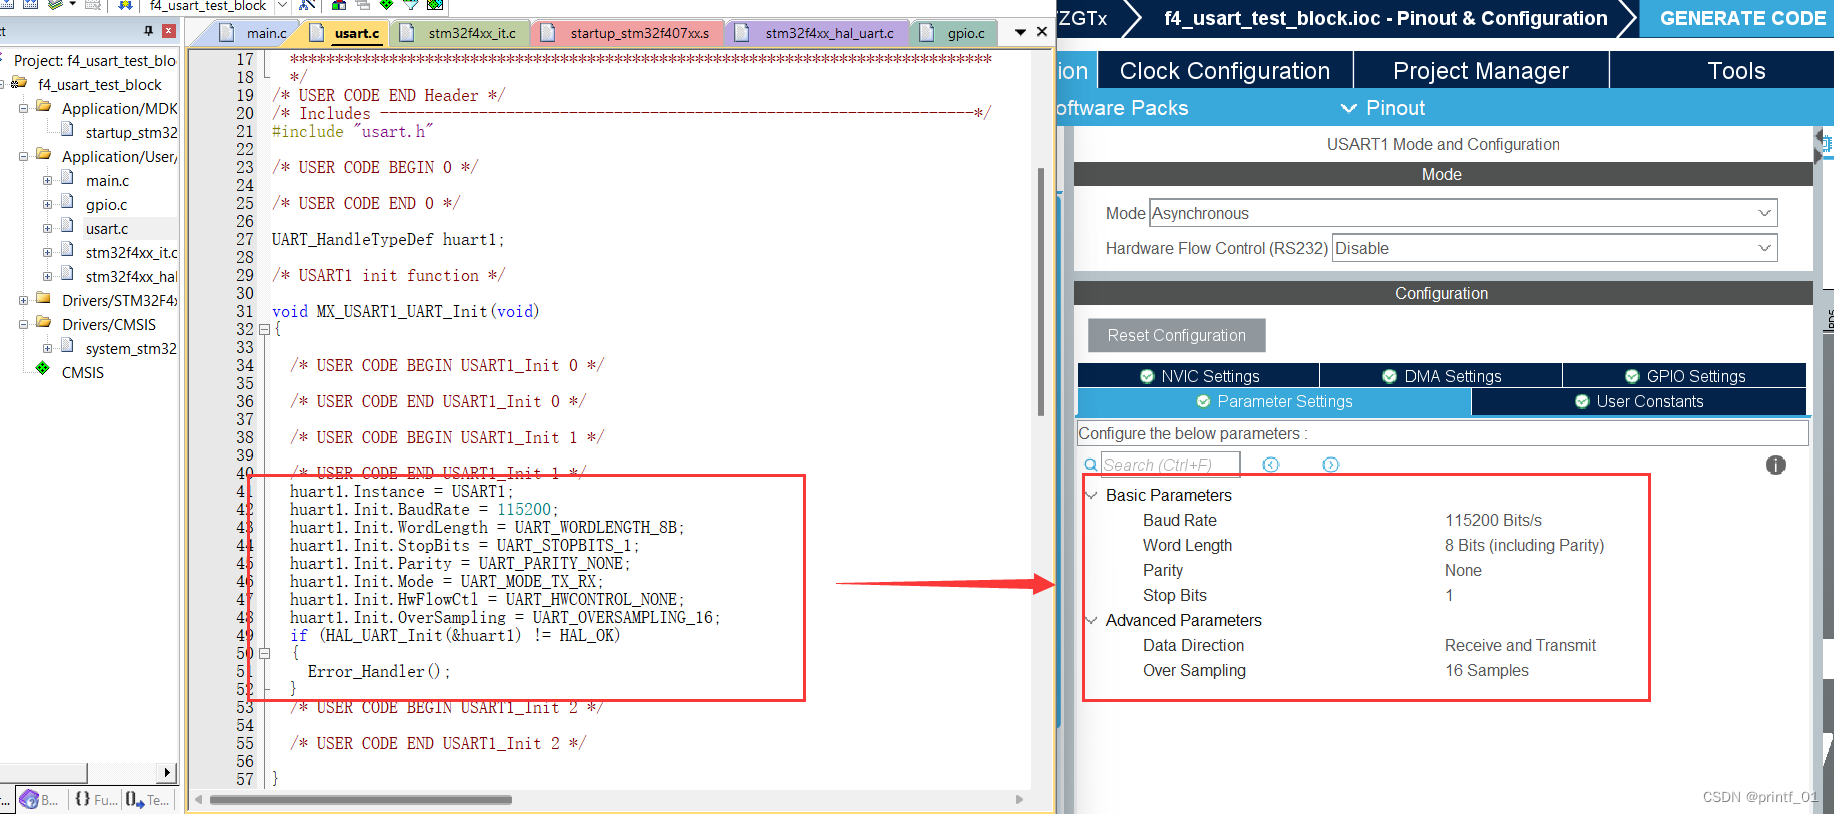1834x814 pixels.
Task: Open the GPIO Settings tab
Action: pos(1685,376)
